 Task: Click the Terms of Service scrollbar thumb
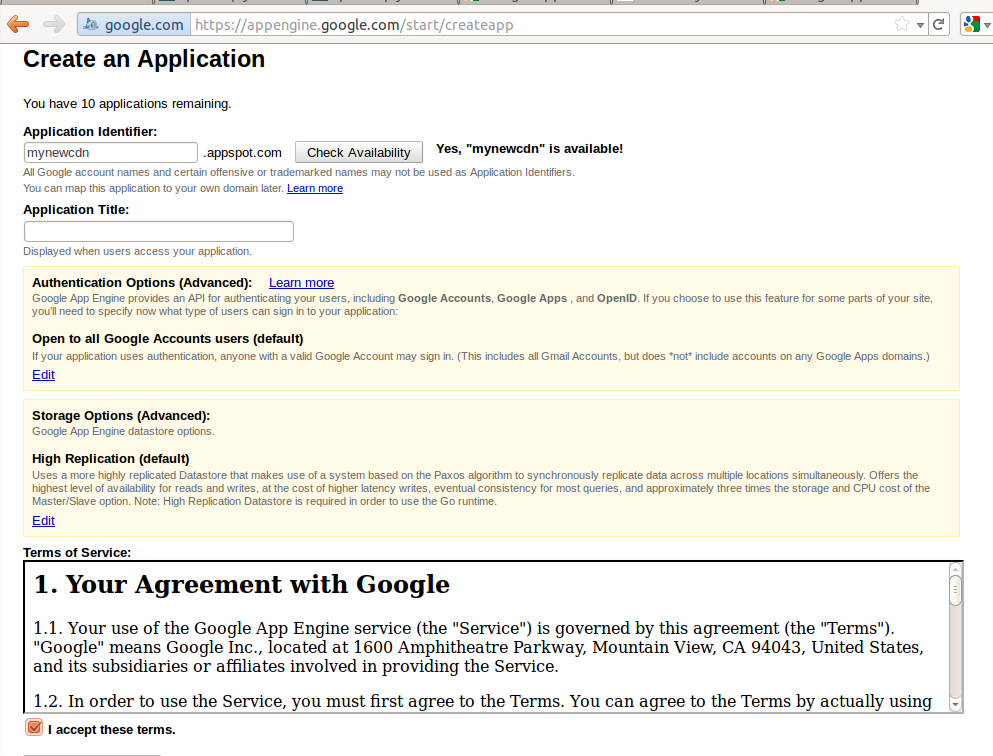tap(956, 591)
